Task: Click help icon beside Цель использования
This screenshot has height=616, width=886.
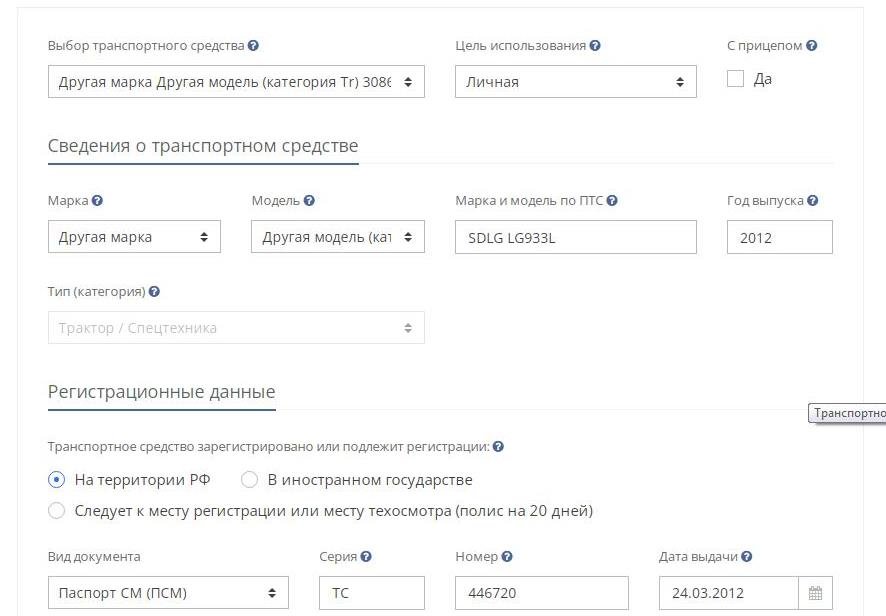Action: (595, 46)
